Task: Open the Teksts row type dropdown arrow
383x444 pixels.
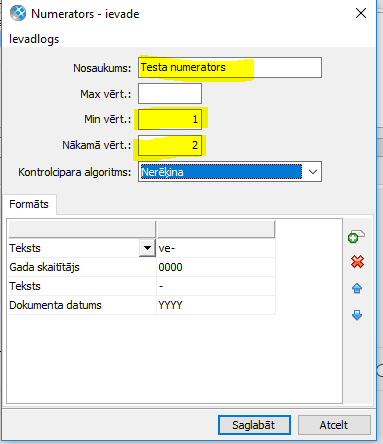Action: click(147, 248)
